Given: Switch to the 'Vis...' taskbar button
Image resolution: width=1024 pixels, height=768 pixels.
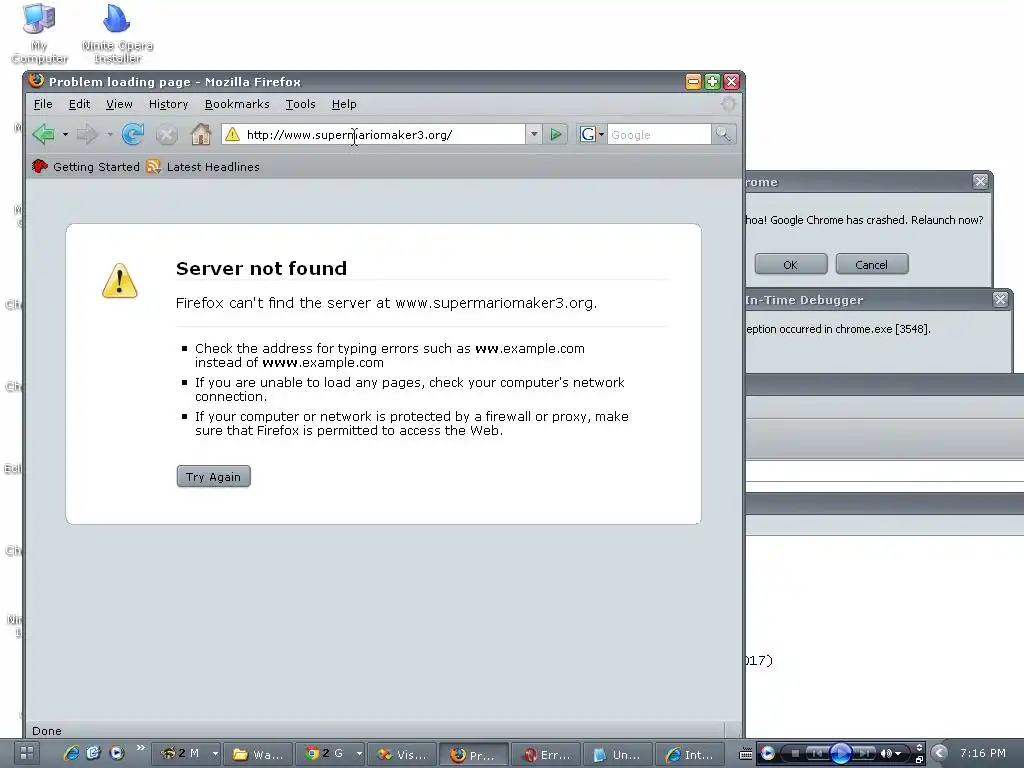Looking at the screenshot, I should point(402,754).
